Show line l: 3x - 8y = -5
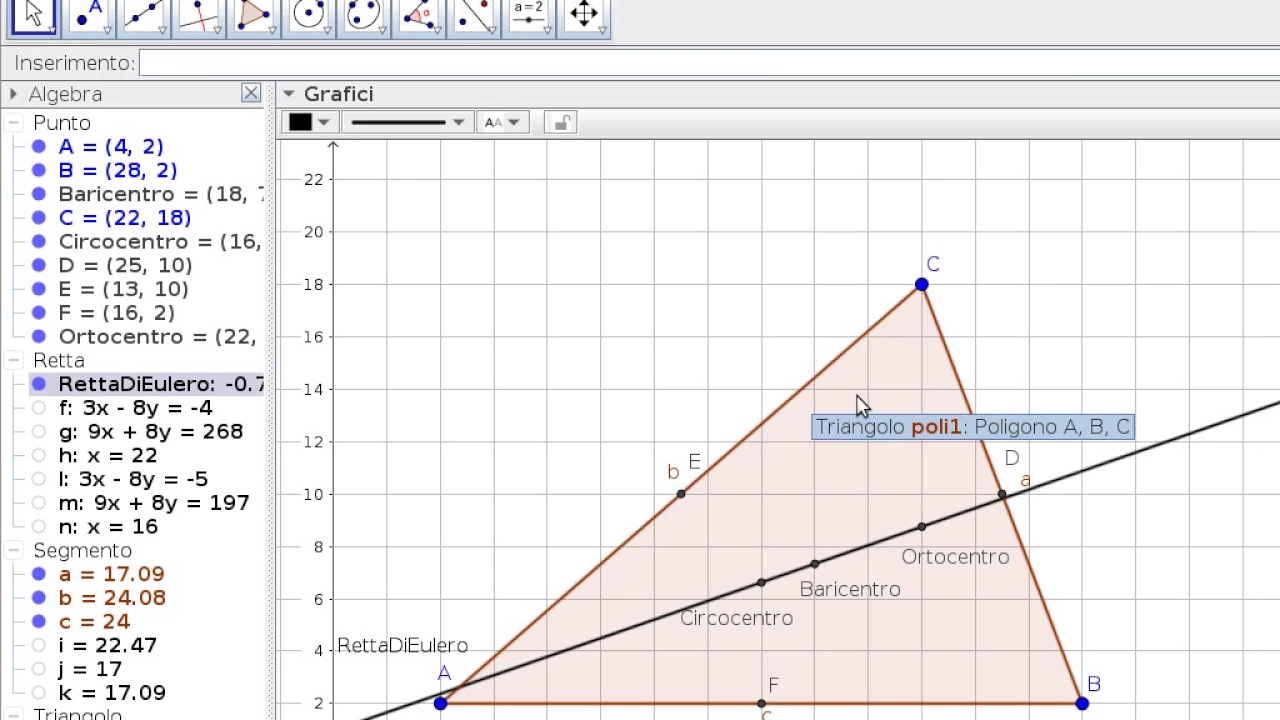 tap(39, 479)
